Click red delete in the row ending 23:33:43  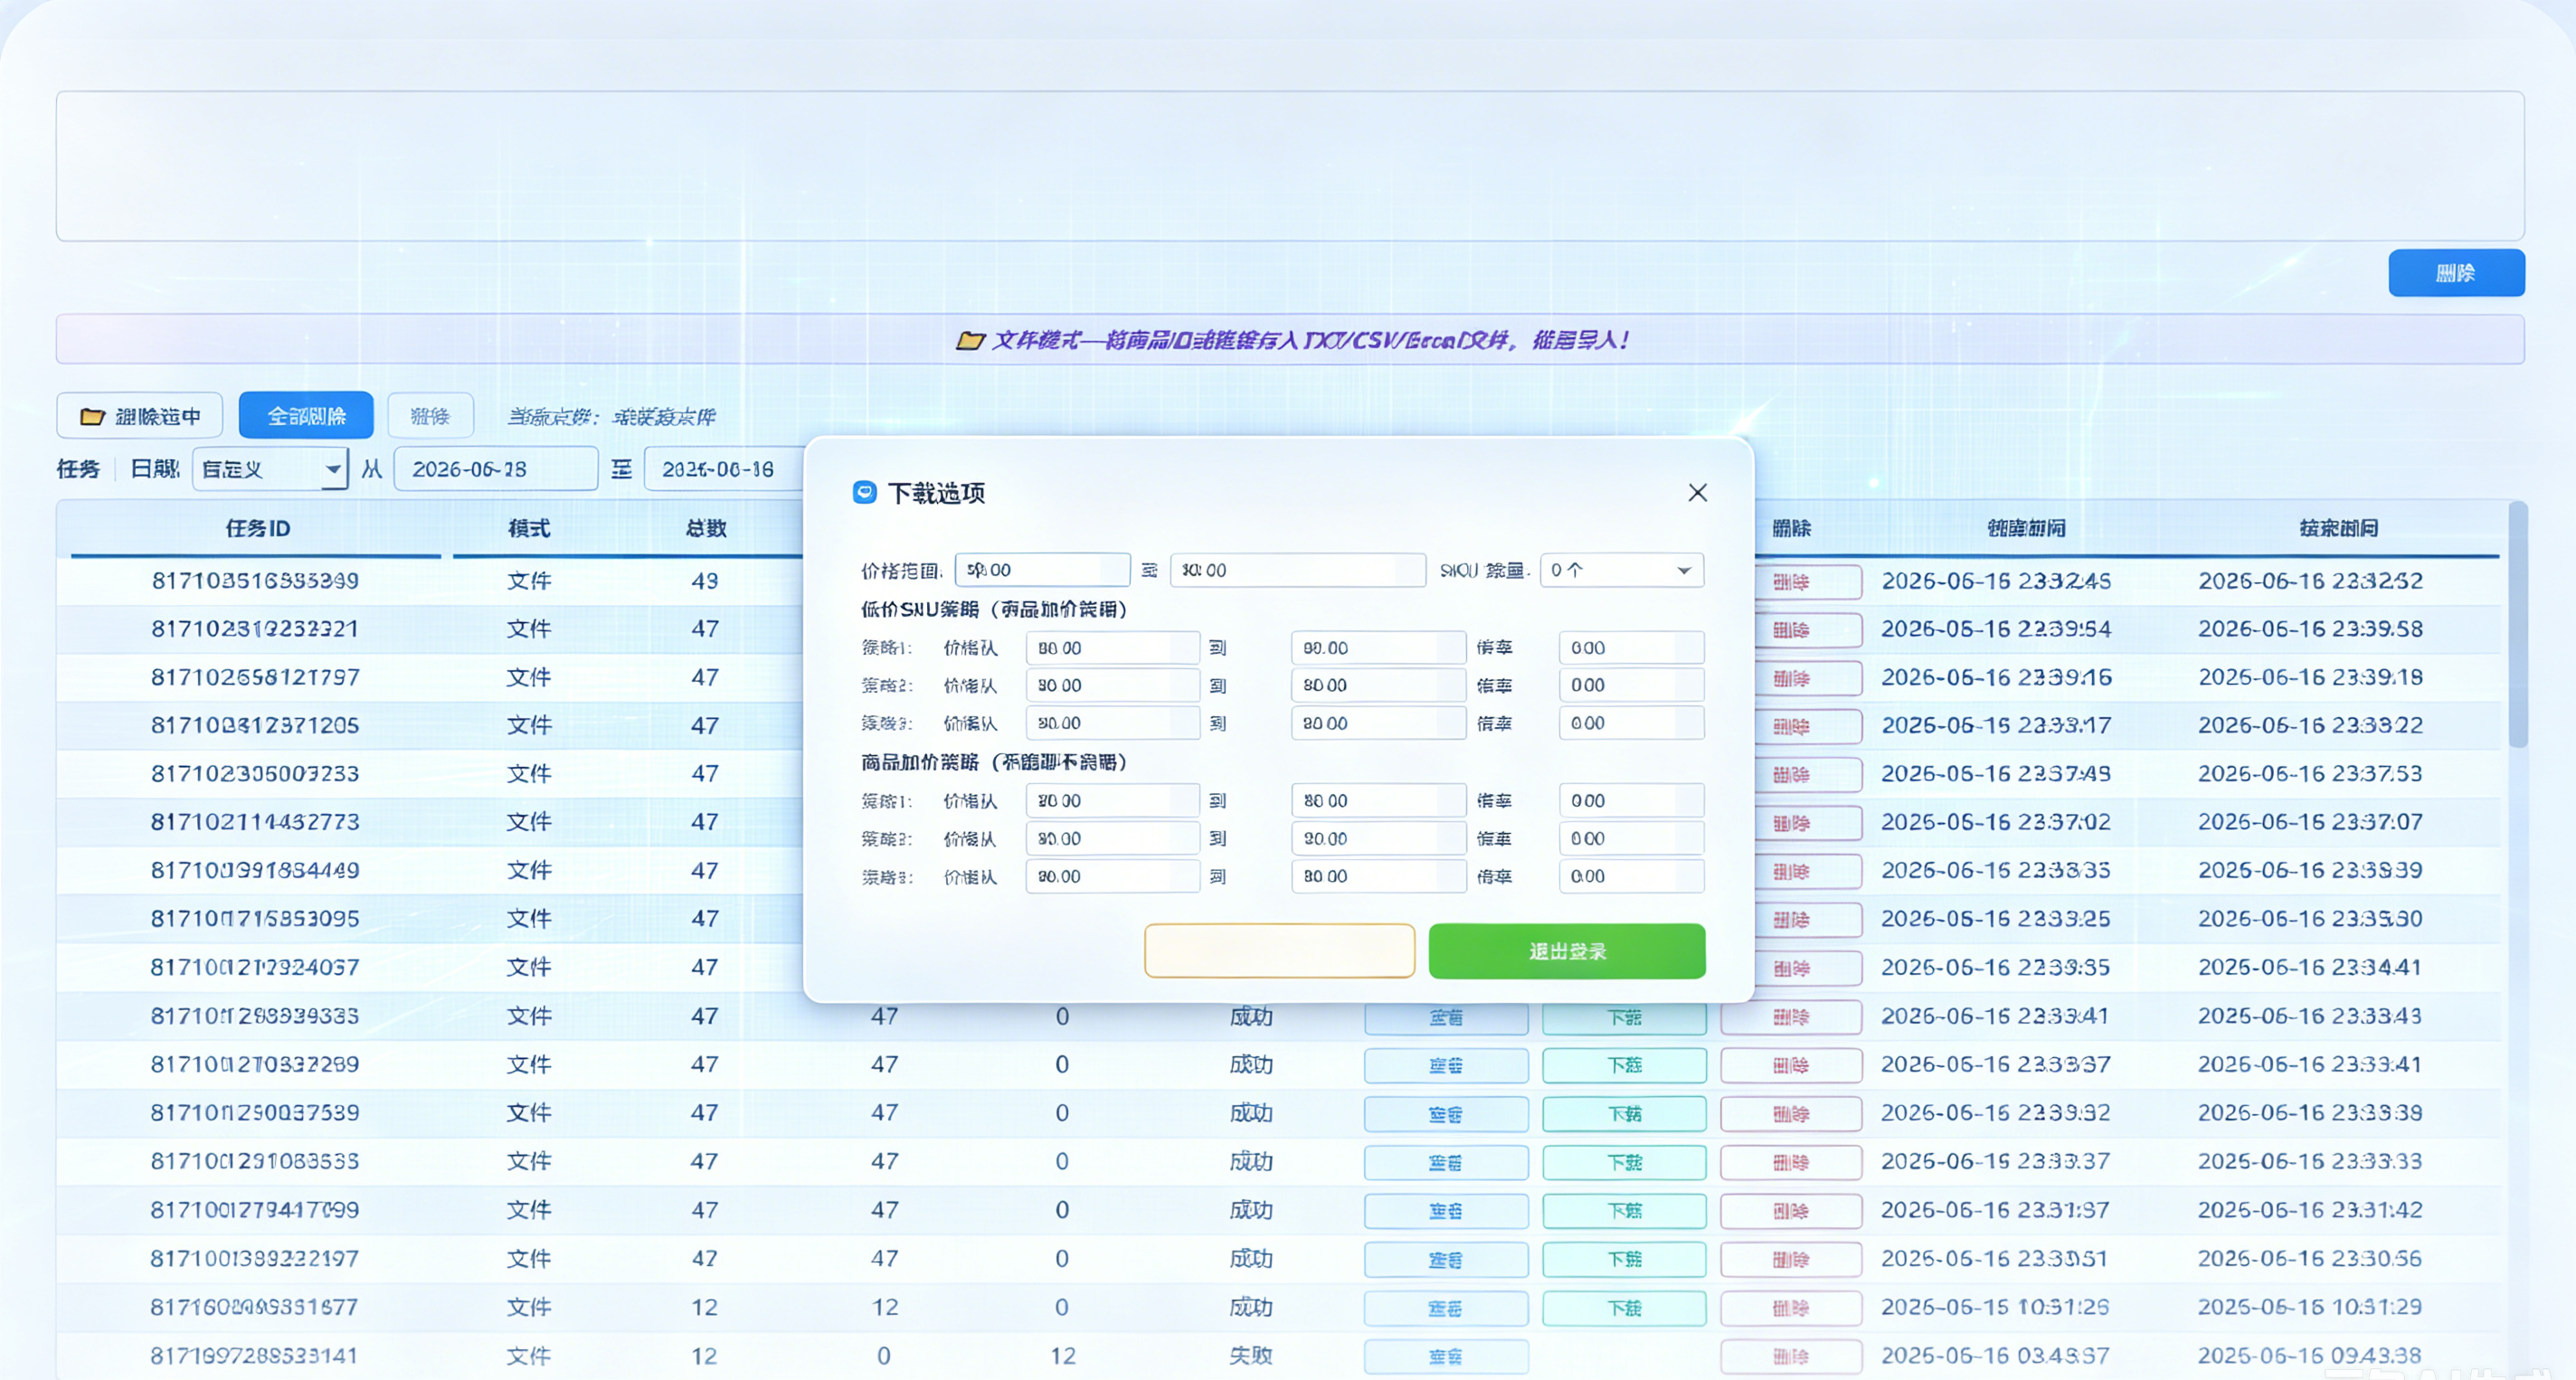1791,1017
